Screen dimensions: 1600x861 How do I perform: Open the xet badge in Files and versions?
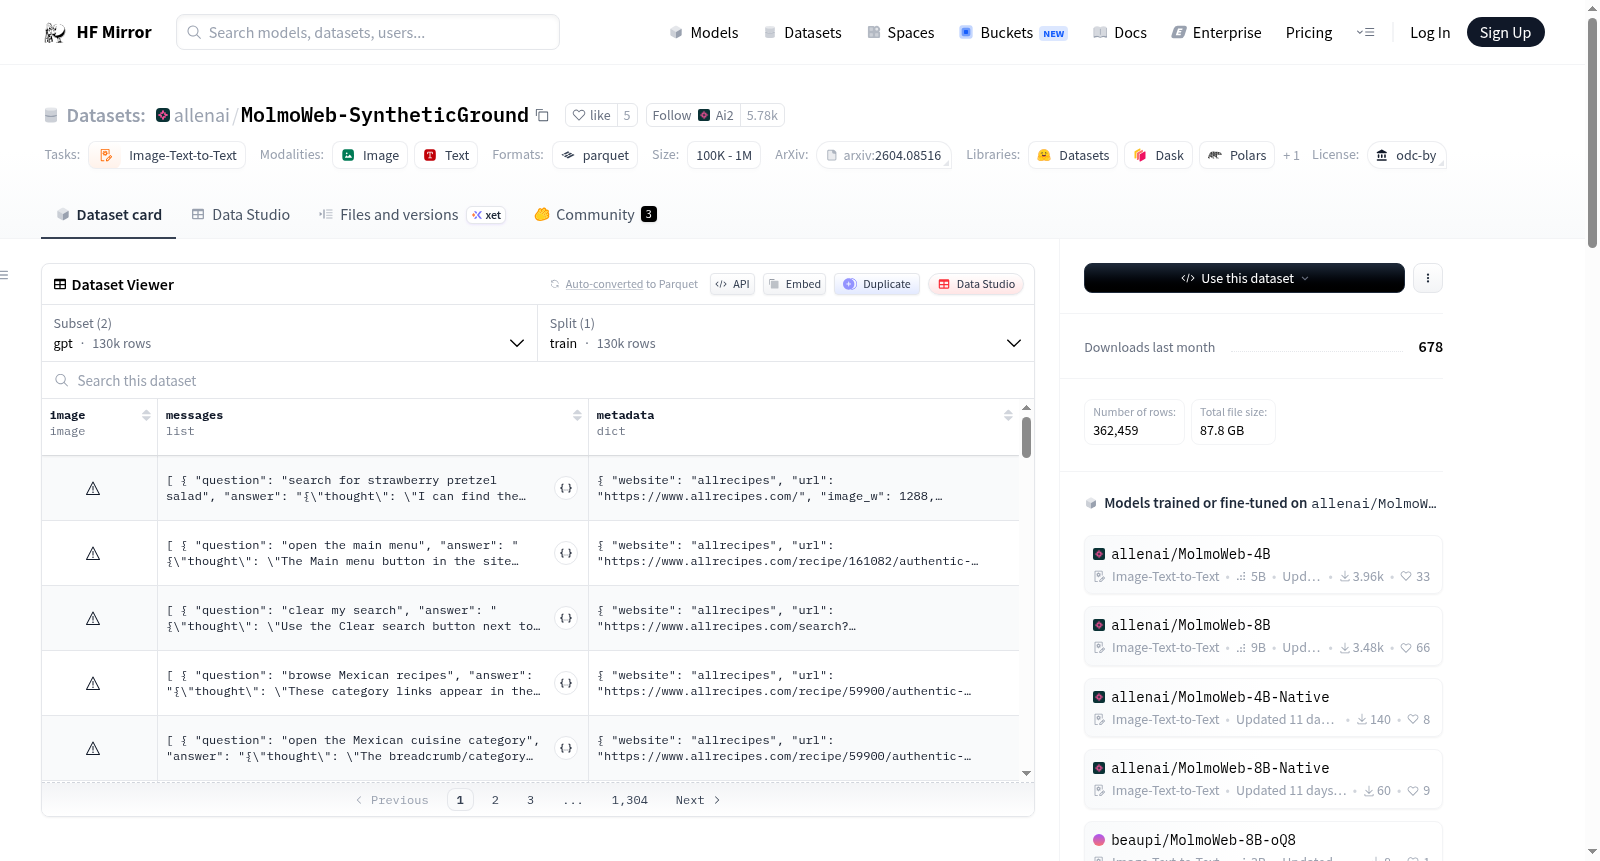point(487,215)
